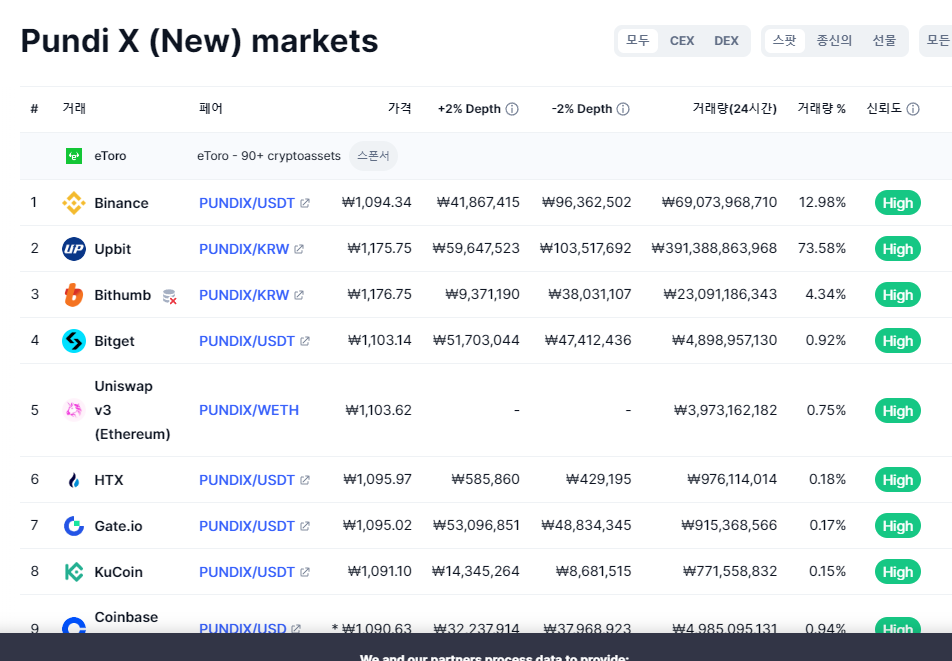Open the eToro sponsor name link
952x661 pixels.
click(x=110, y=156)
